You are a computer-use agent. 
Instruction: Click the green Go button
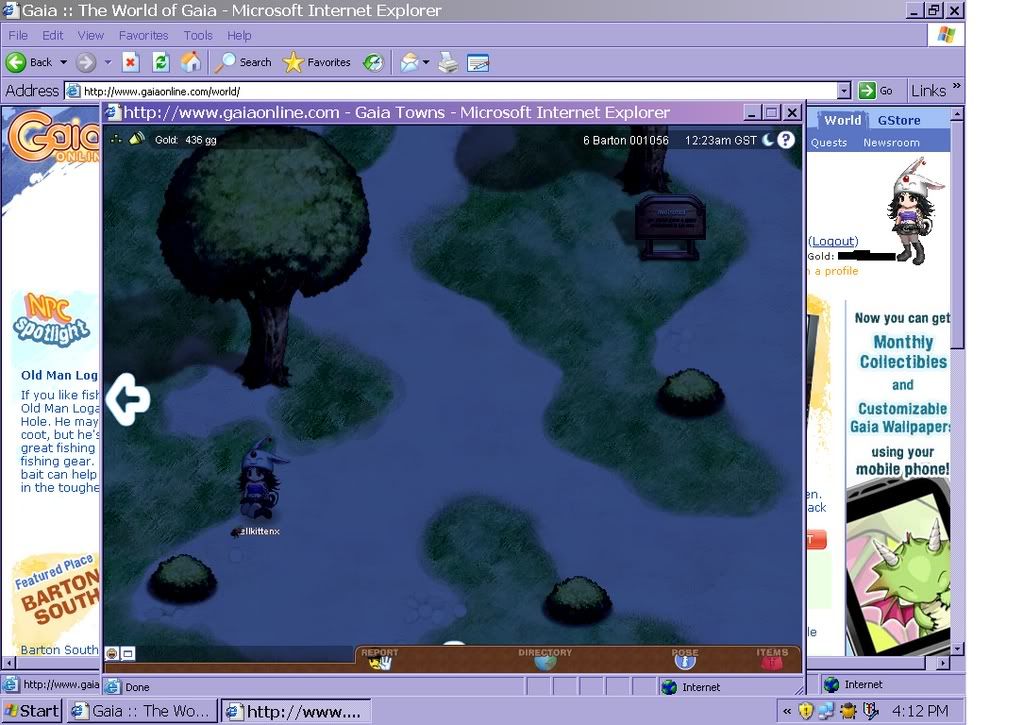click(x=876, y=91)
